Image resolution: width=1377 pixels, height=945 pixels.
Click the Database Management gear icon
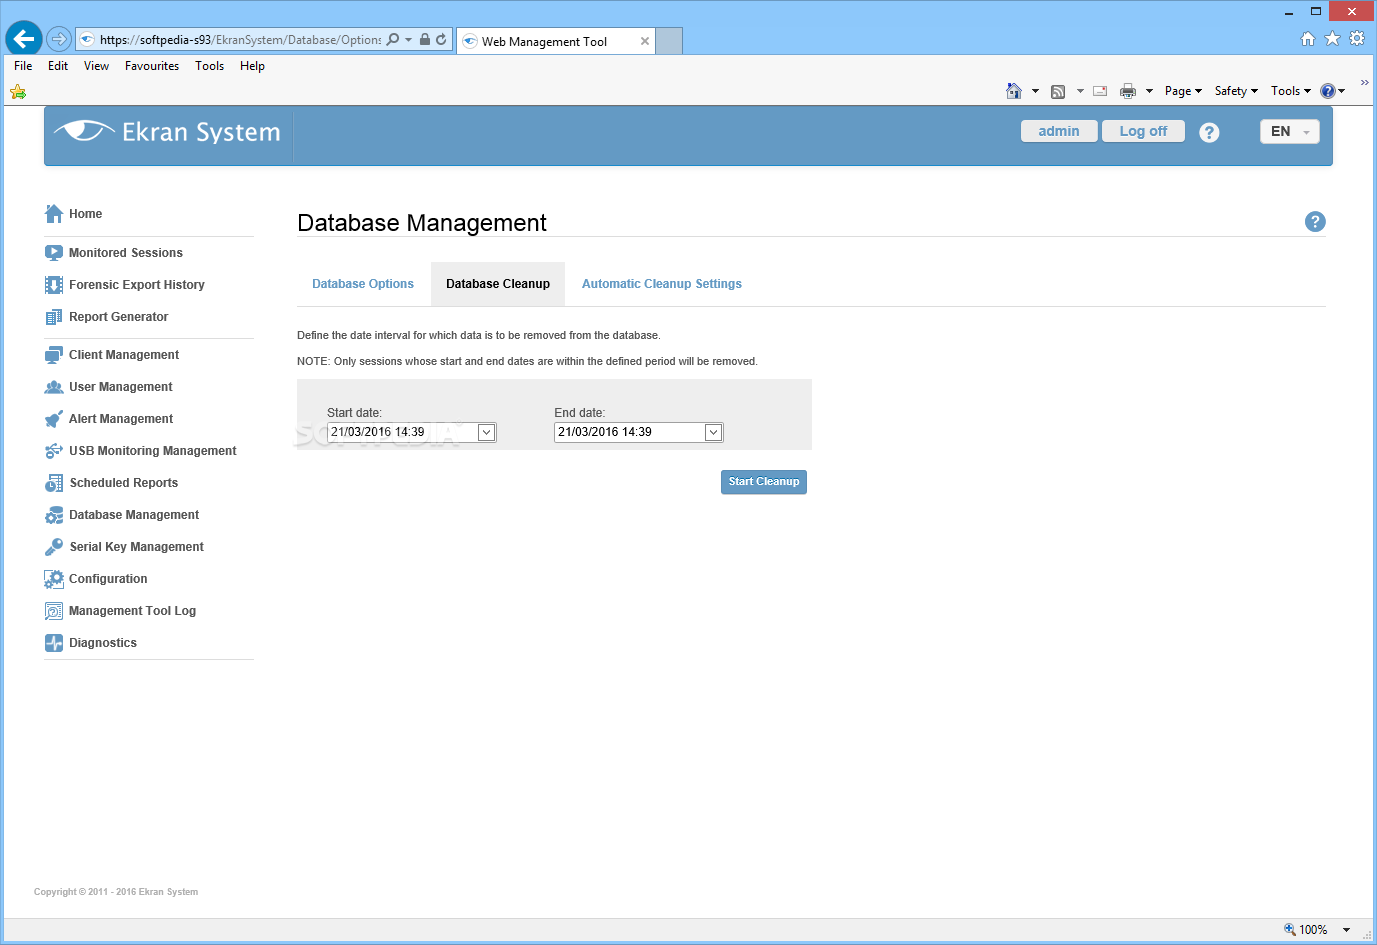point(54,515)
